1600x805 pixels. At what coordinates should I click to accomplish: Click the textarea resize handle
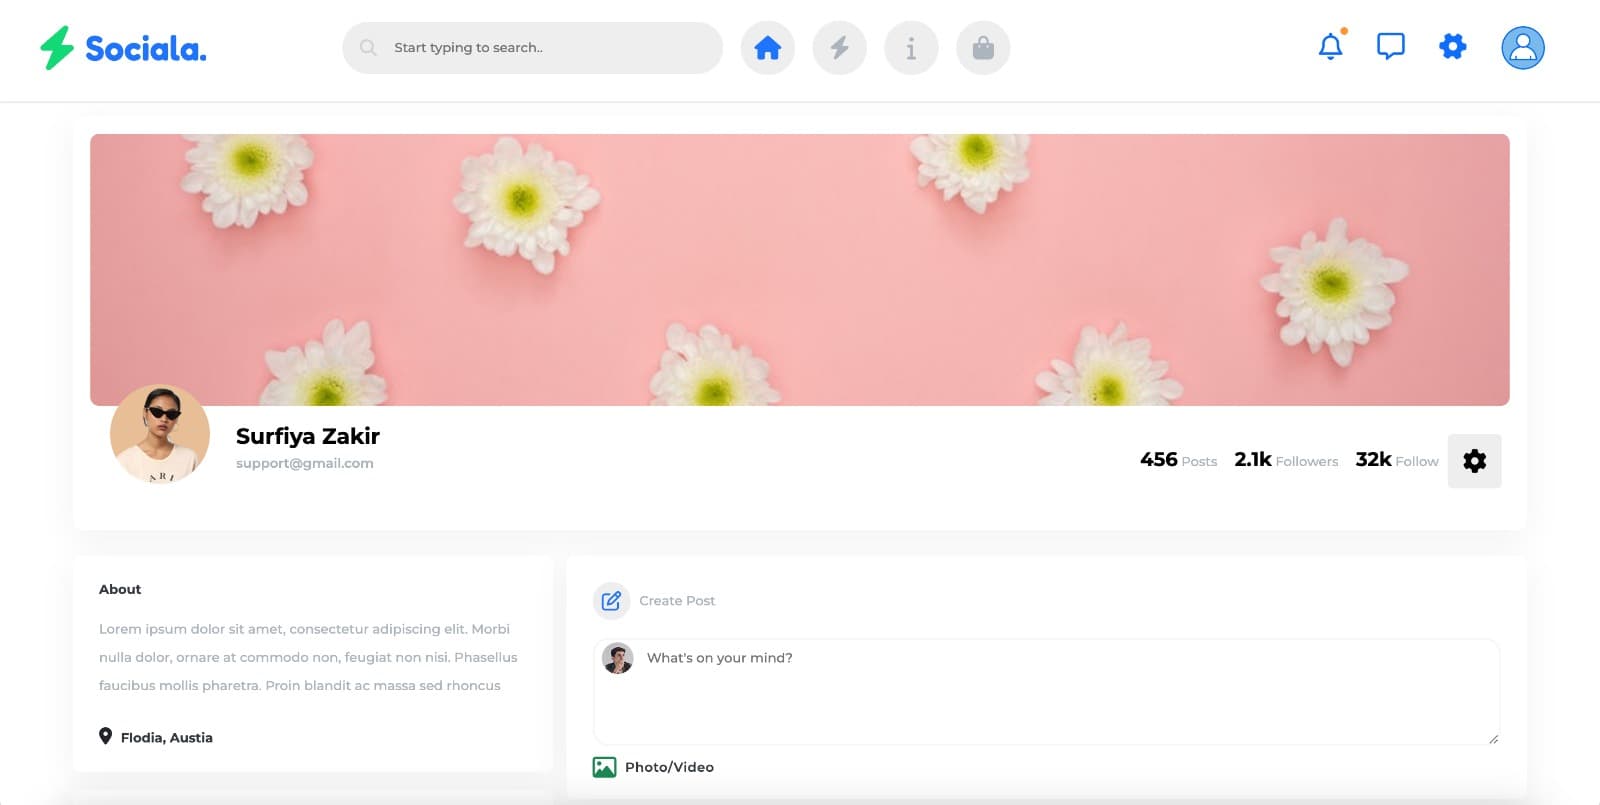pos(1493,738)
